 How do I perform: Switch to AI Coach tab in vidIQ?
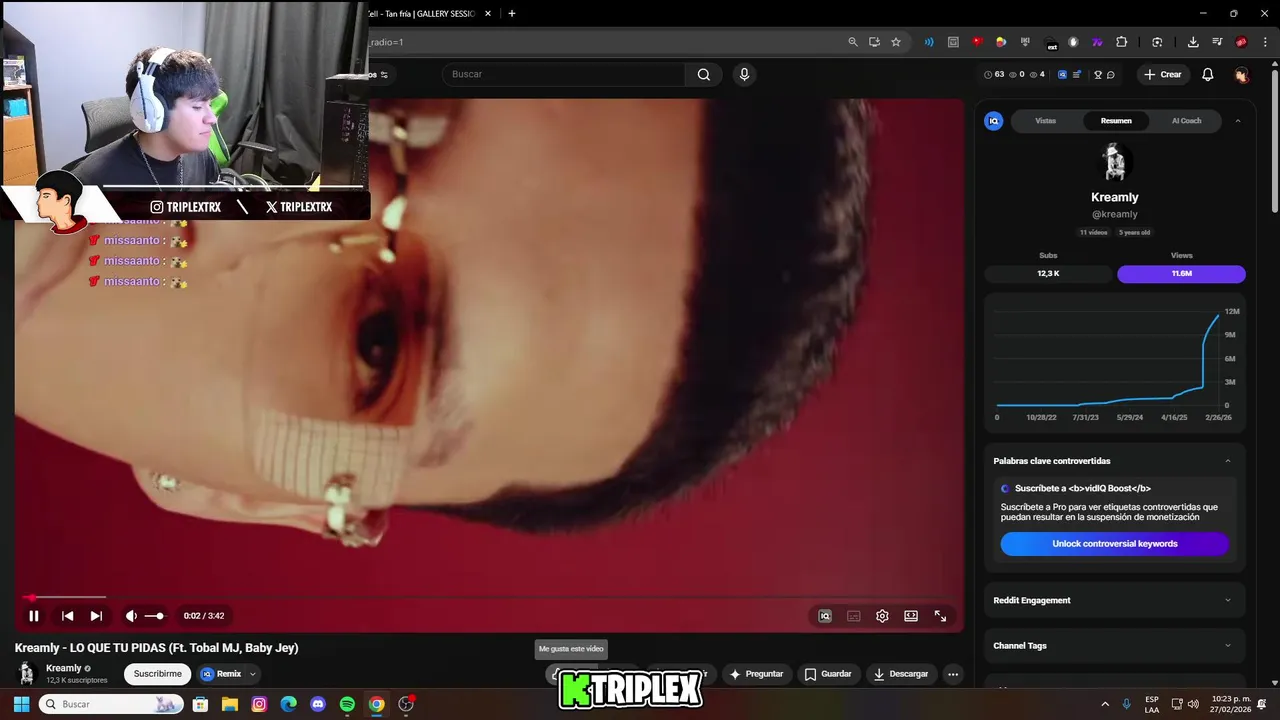coord(1186,121)
